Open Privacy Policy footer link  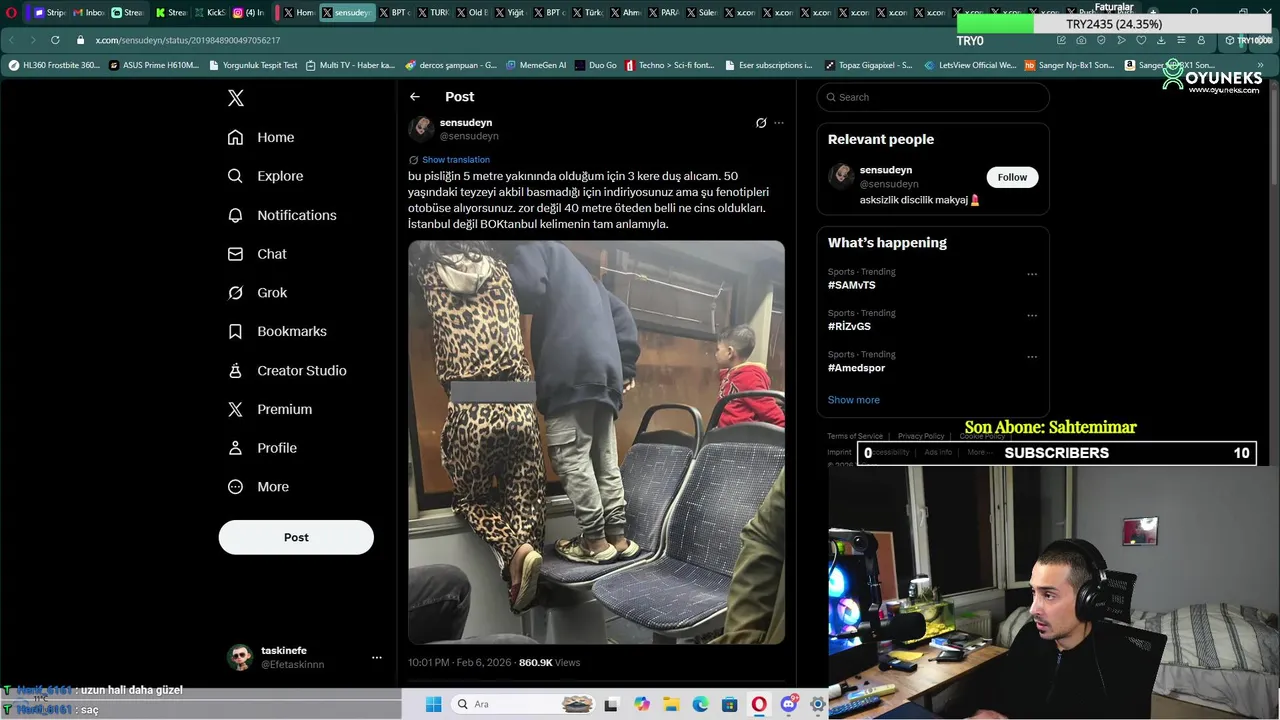[x=921, y=436]
